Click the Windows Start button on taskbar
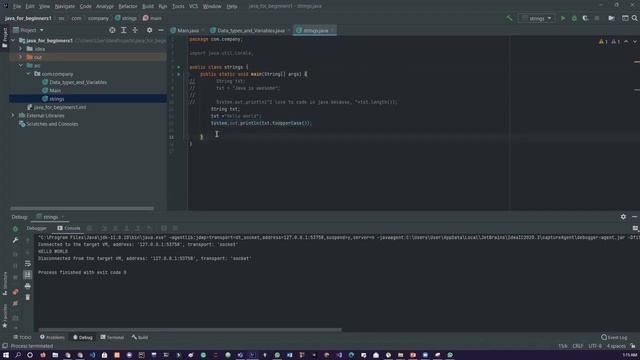 pos(5,356)
